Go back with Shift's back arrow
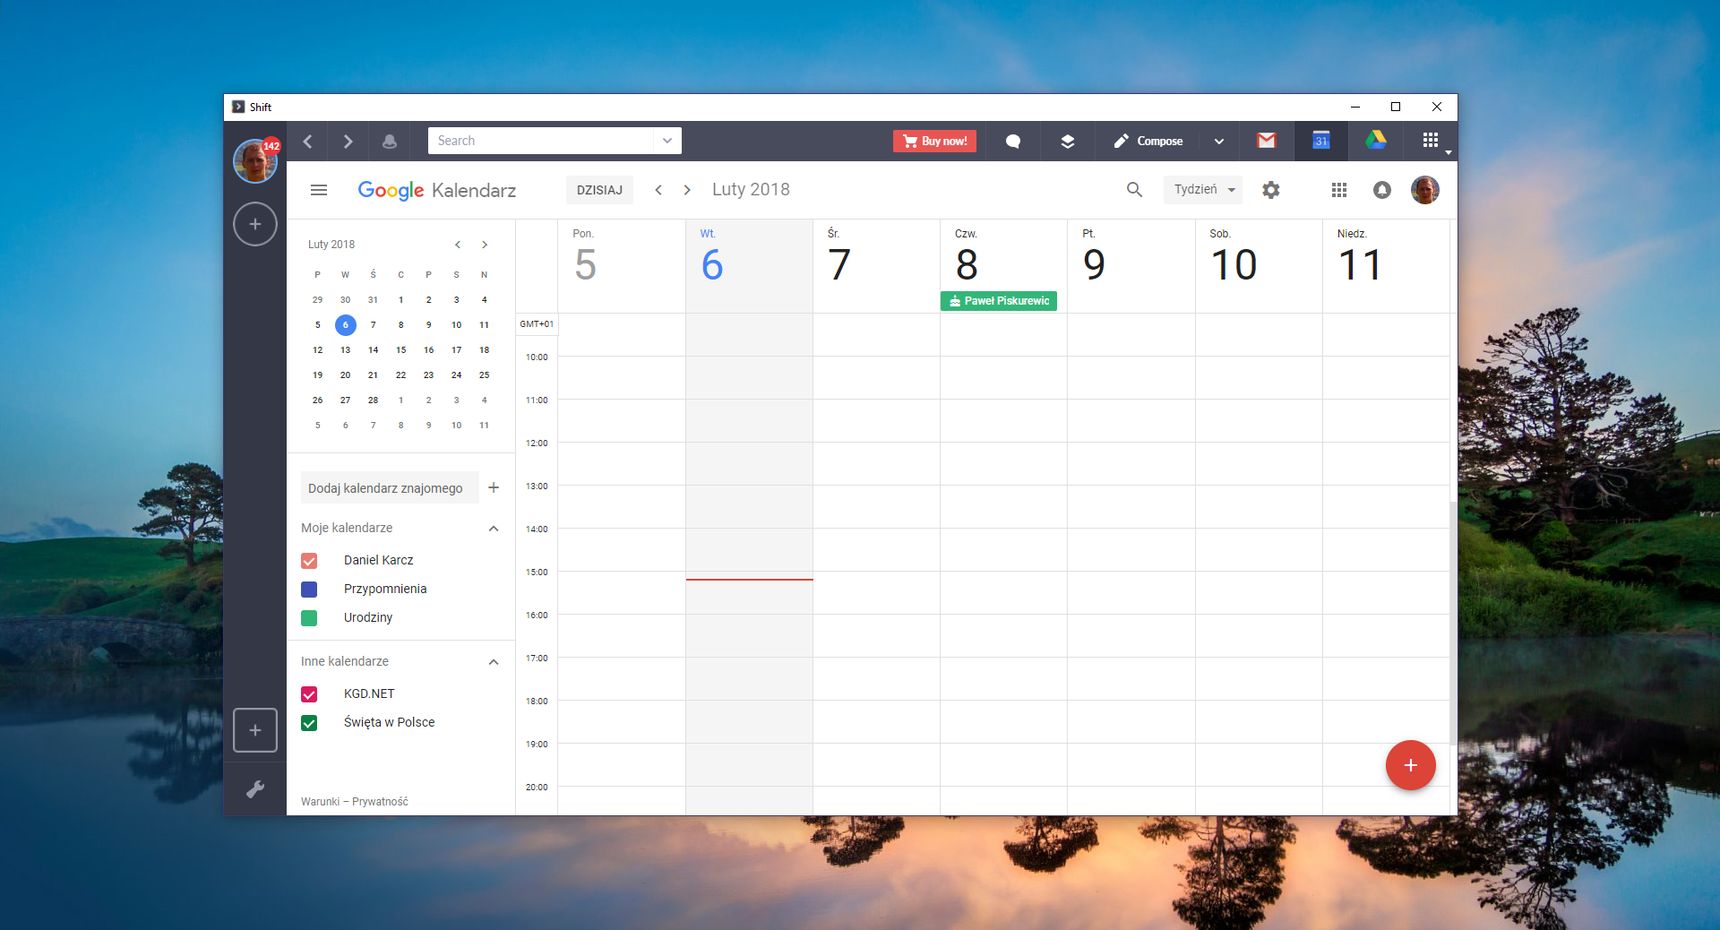This screenshot has height=930, width=1720. coord(308,141)
